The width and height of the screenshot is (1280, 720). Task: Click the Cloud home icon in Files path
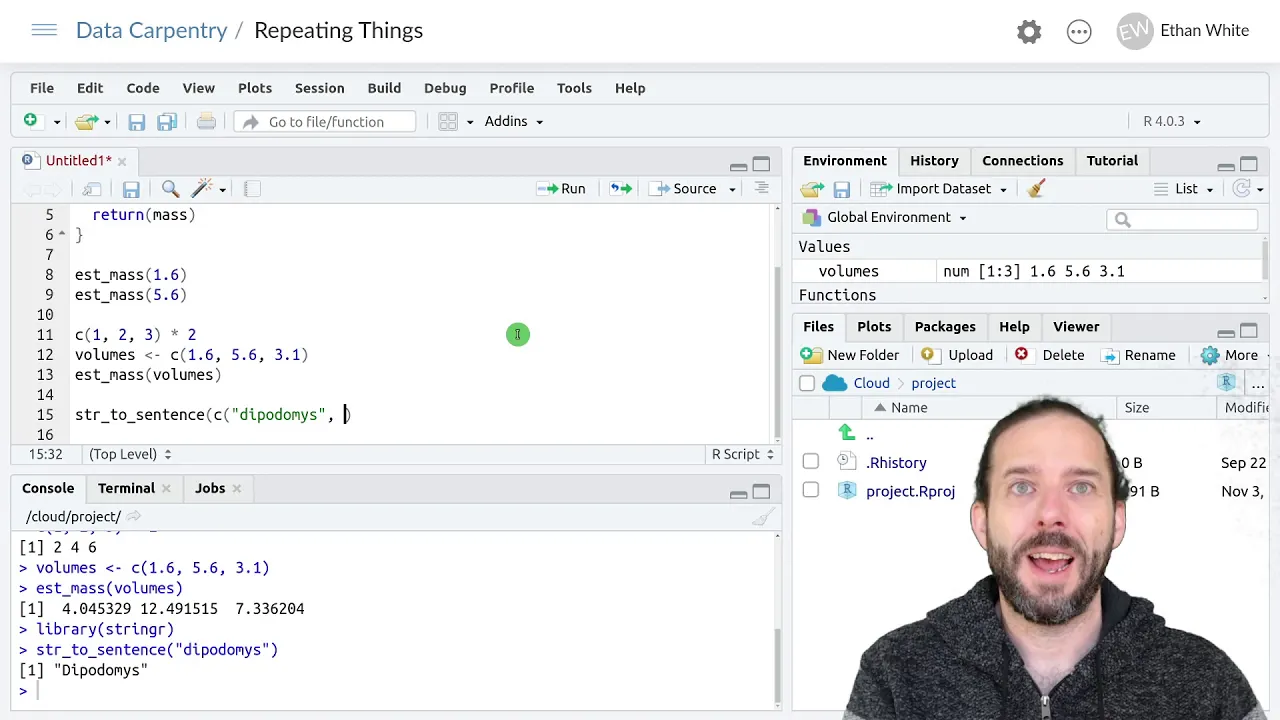click(834, 383)
